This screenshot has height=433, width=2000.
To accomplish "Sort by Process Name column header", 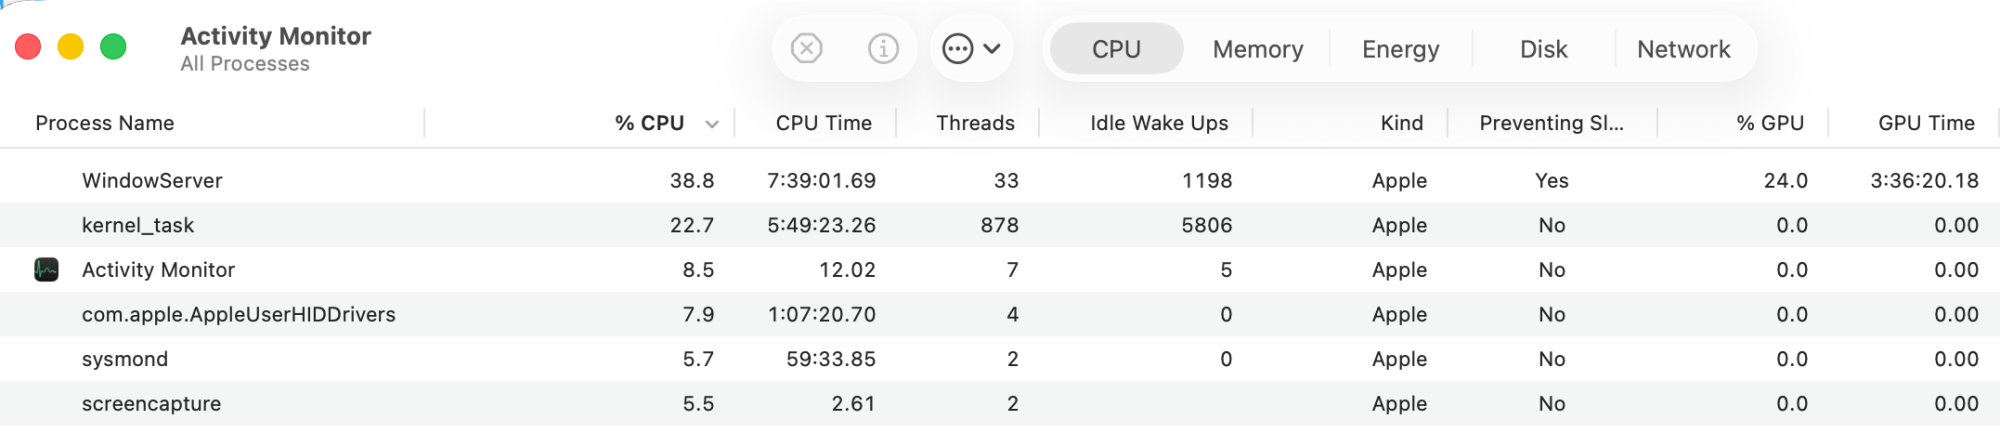I will coord(105,123).
